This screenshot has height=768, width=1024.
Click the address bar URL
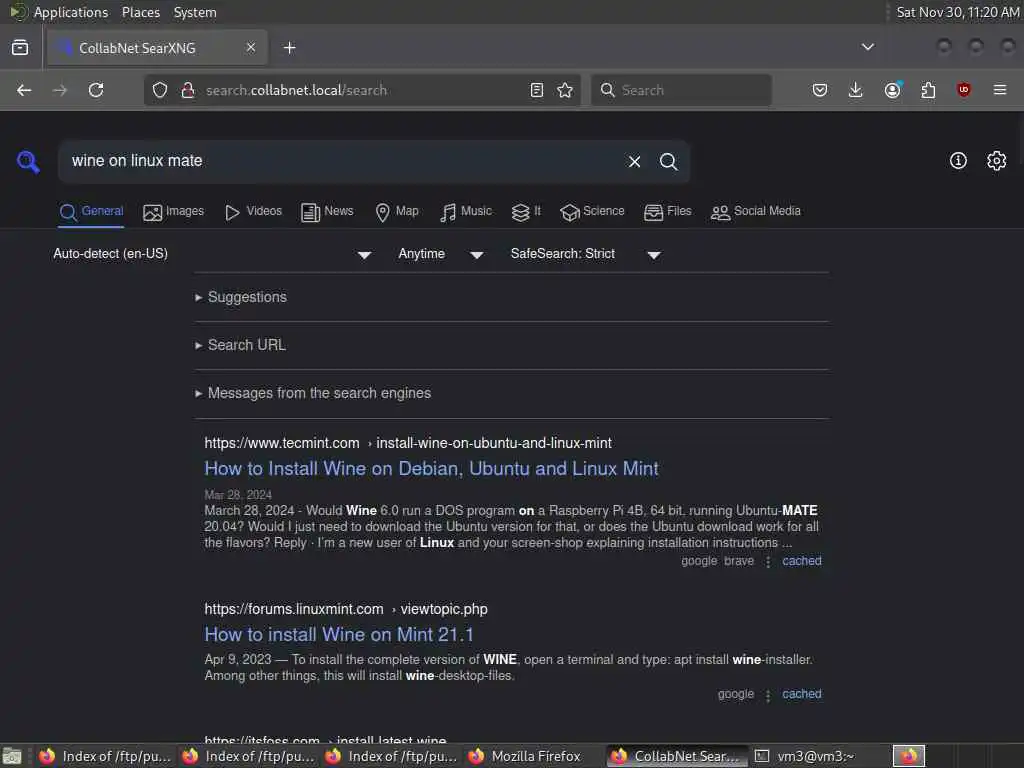click(x=296, y=90)
